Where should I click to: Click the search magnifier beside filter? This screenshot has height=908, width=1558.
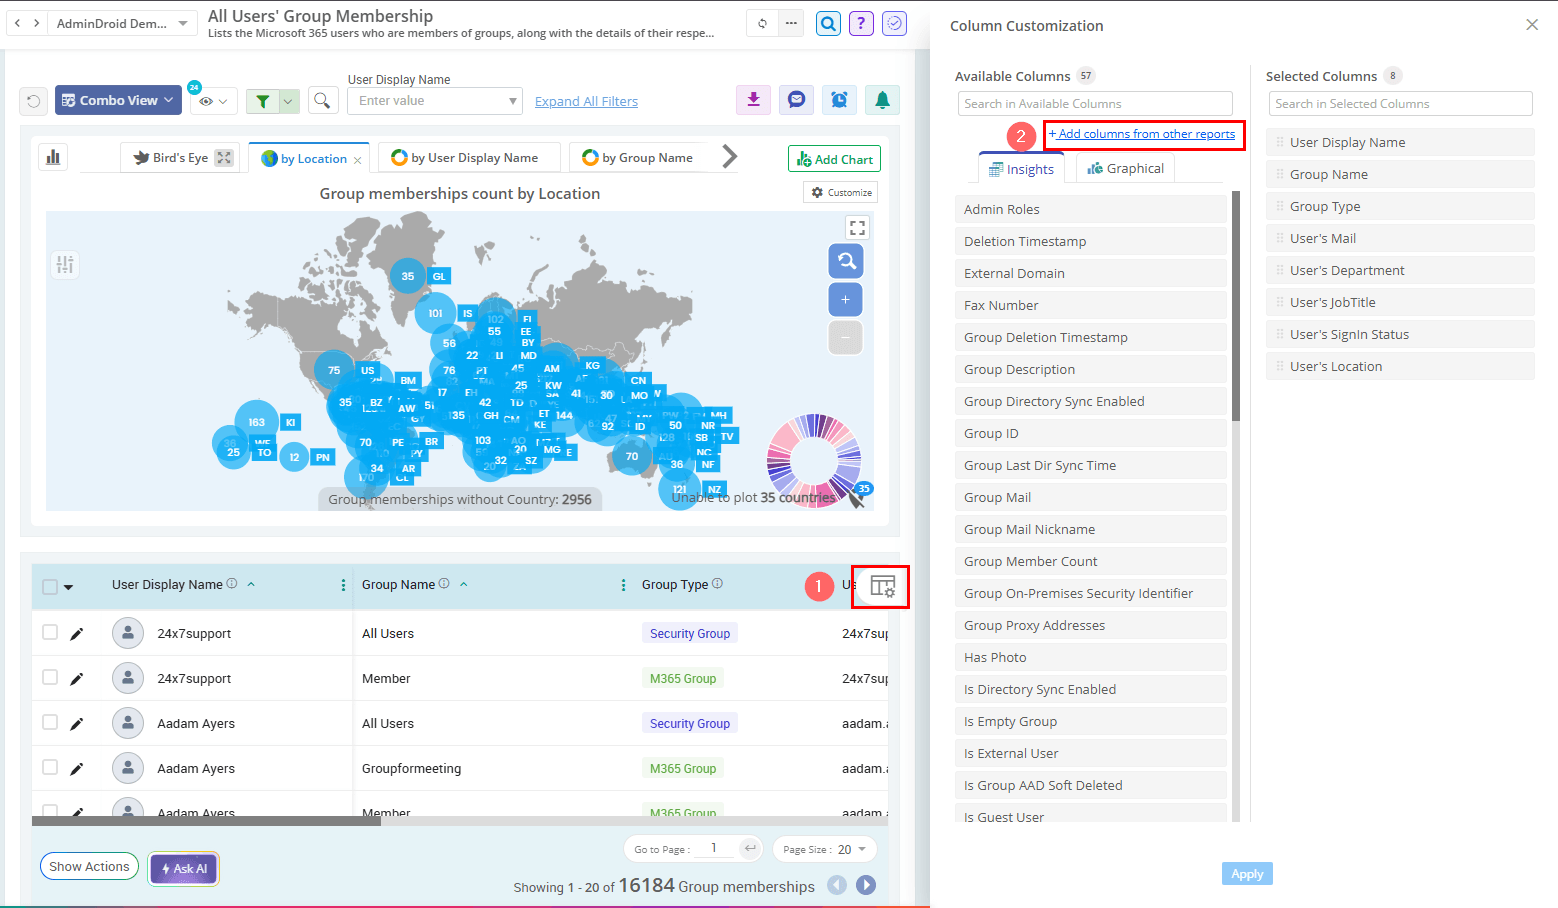pos(322,101)
